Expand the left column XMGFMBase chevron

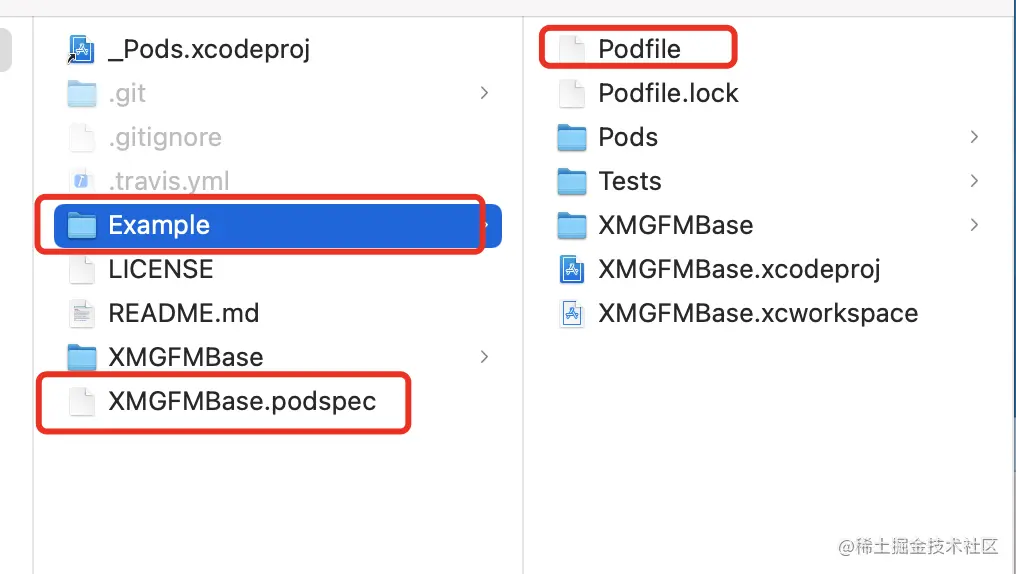(484, 357)
